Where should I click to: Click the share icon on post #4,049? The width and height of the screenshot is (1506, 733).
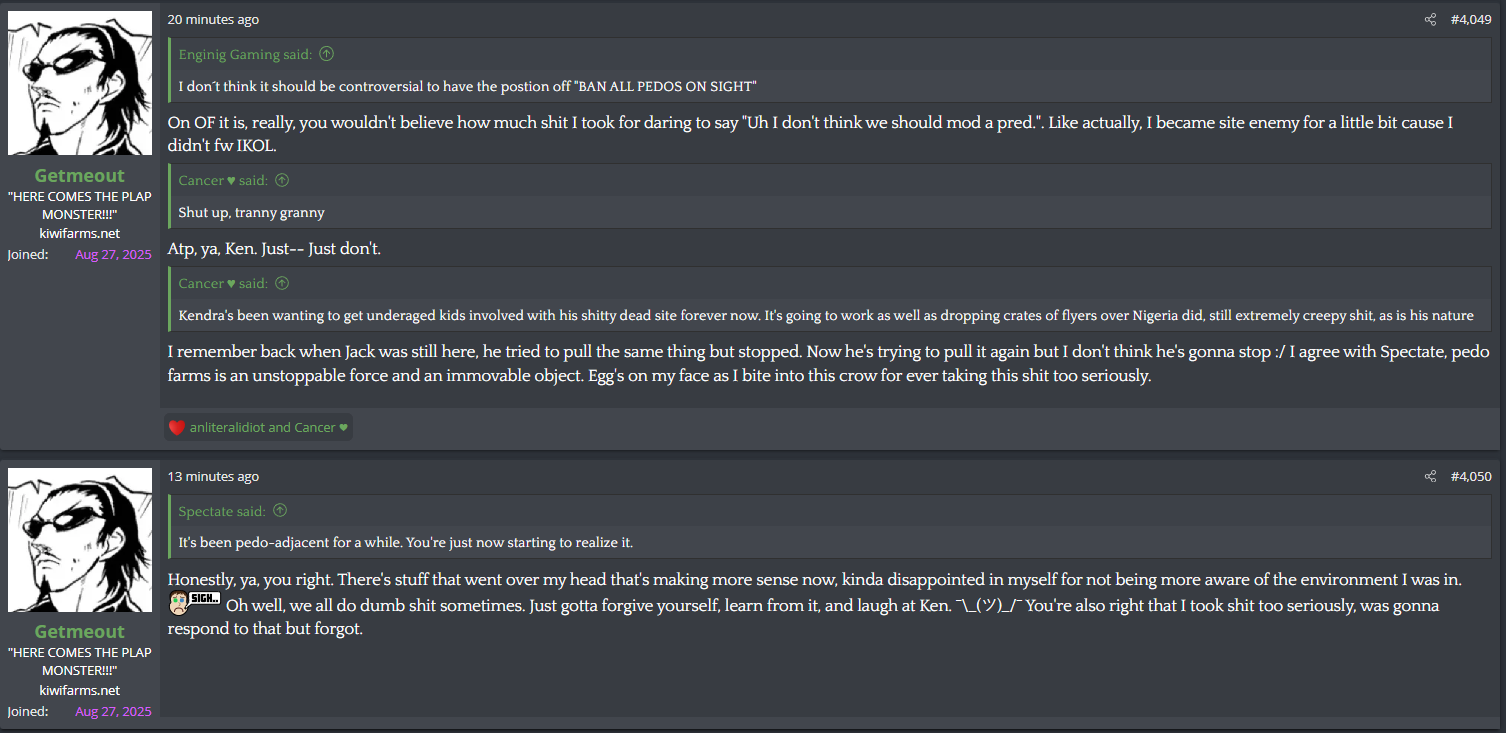coord(1430,20)
